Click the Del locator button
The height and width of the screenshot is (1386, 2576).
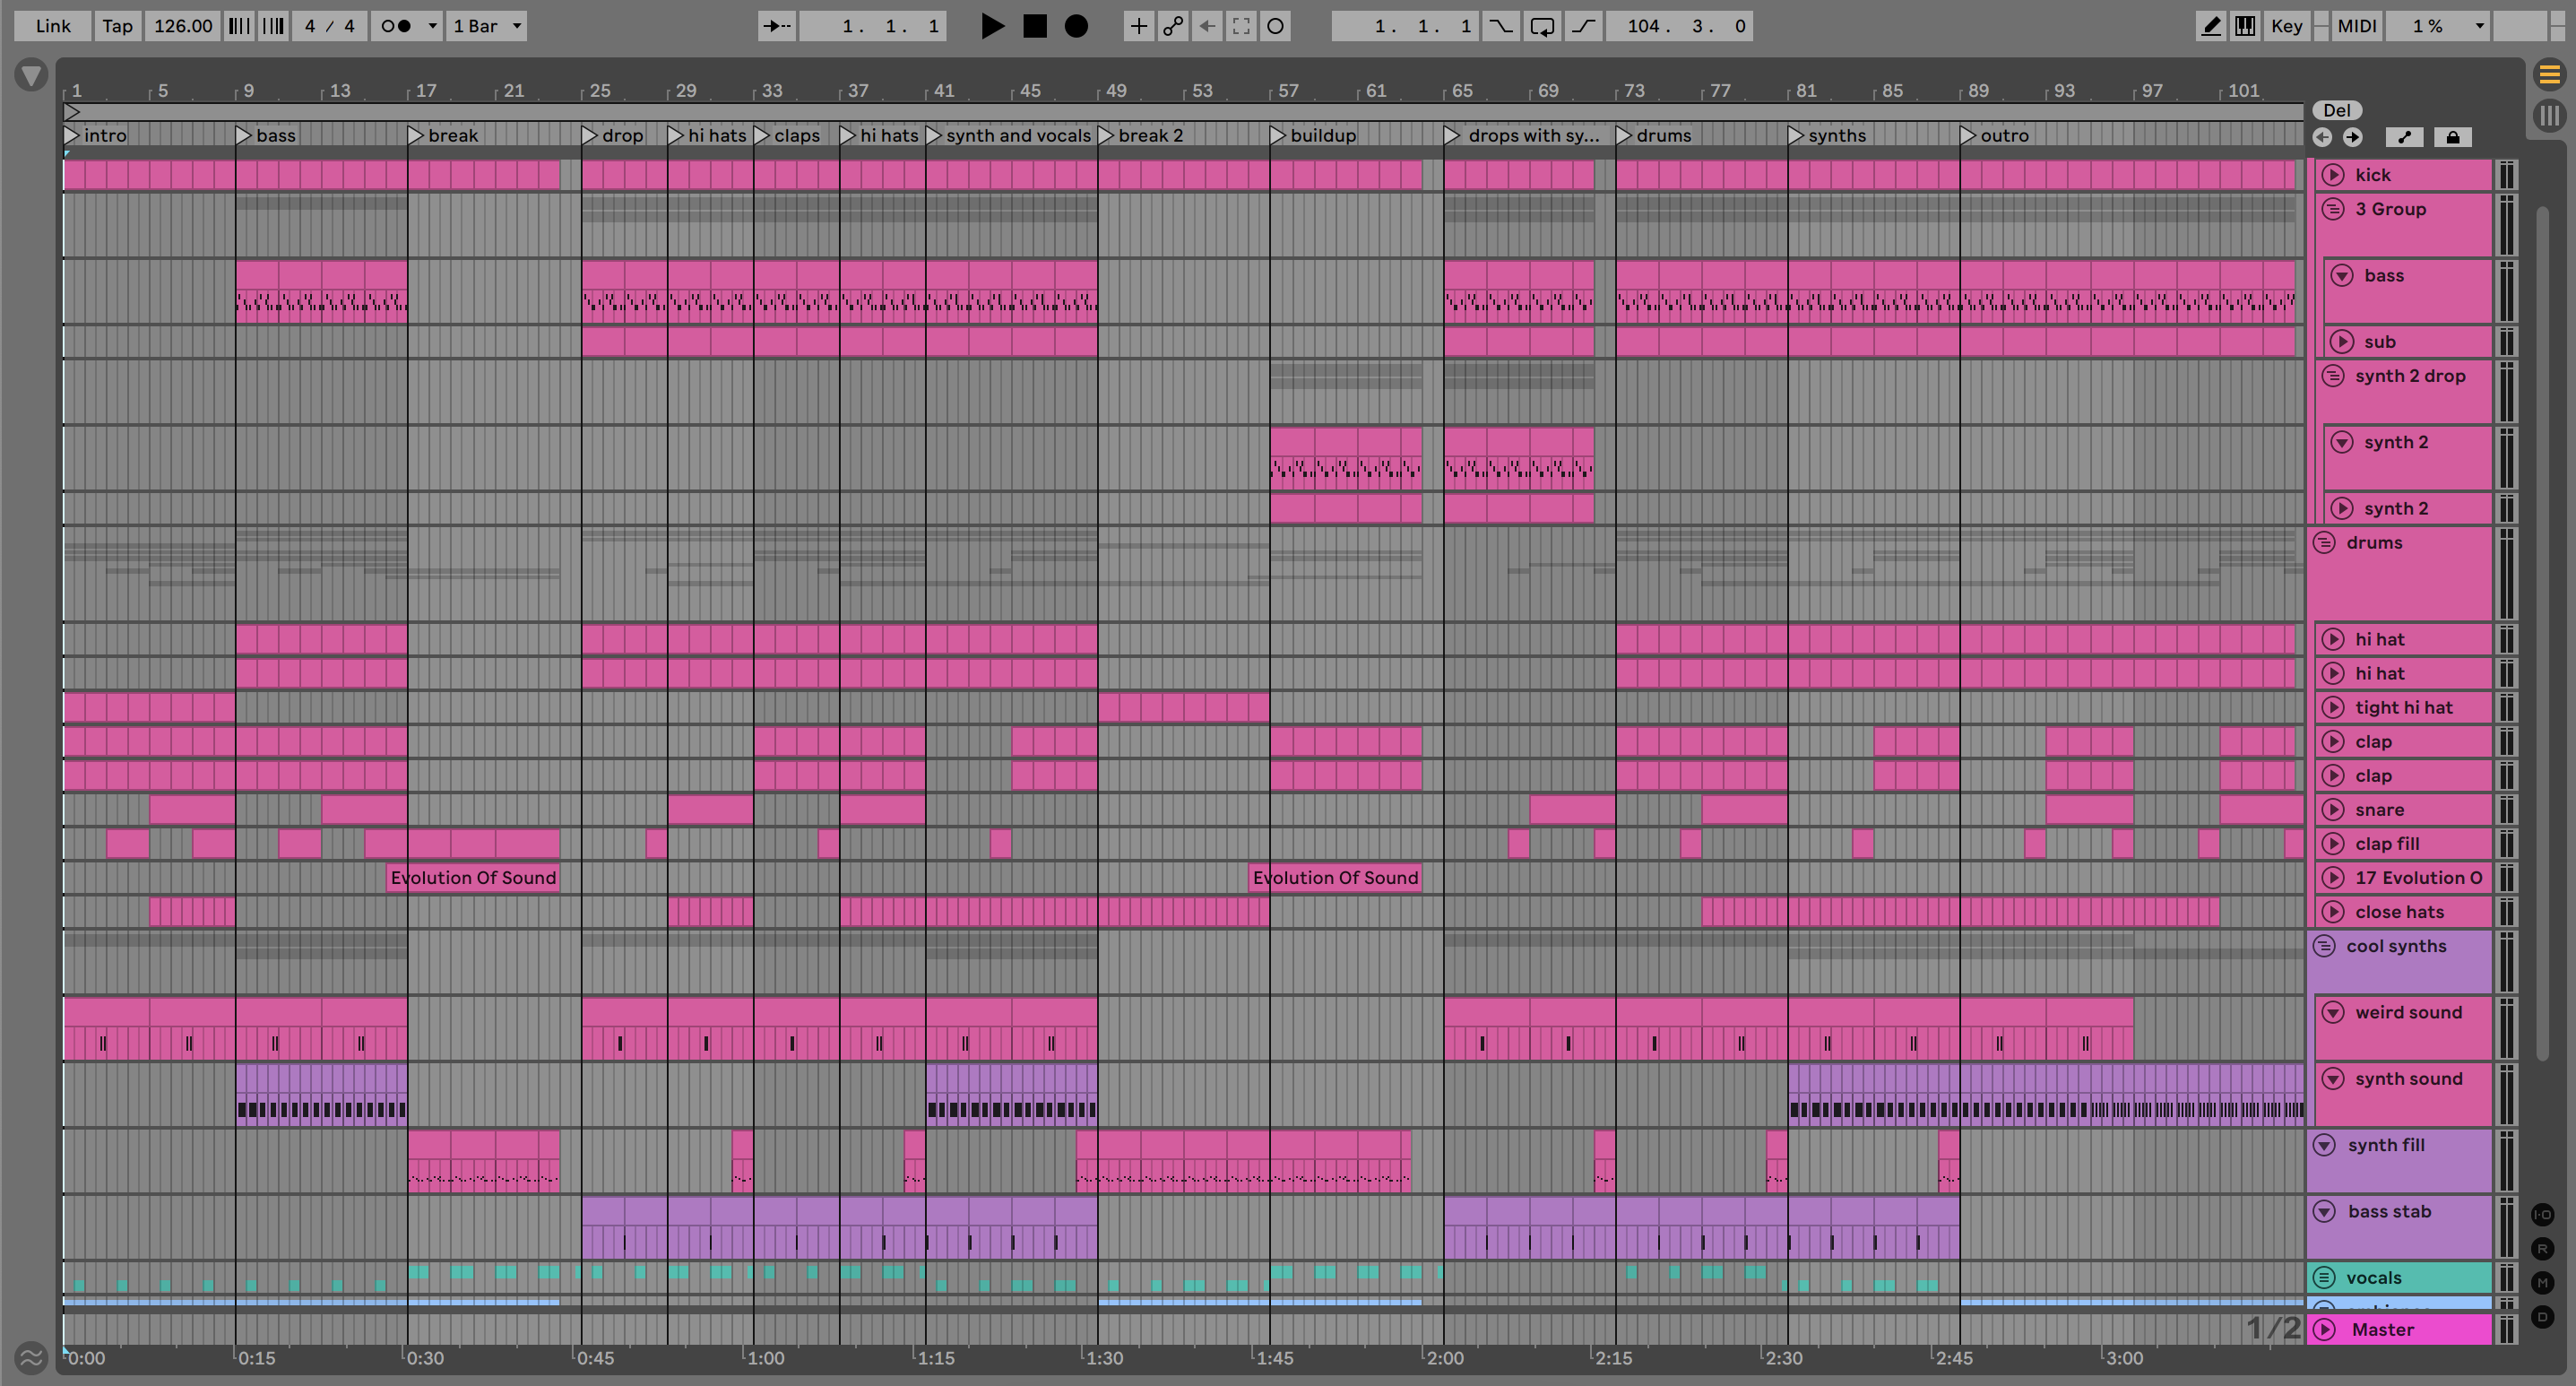2337,110
